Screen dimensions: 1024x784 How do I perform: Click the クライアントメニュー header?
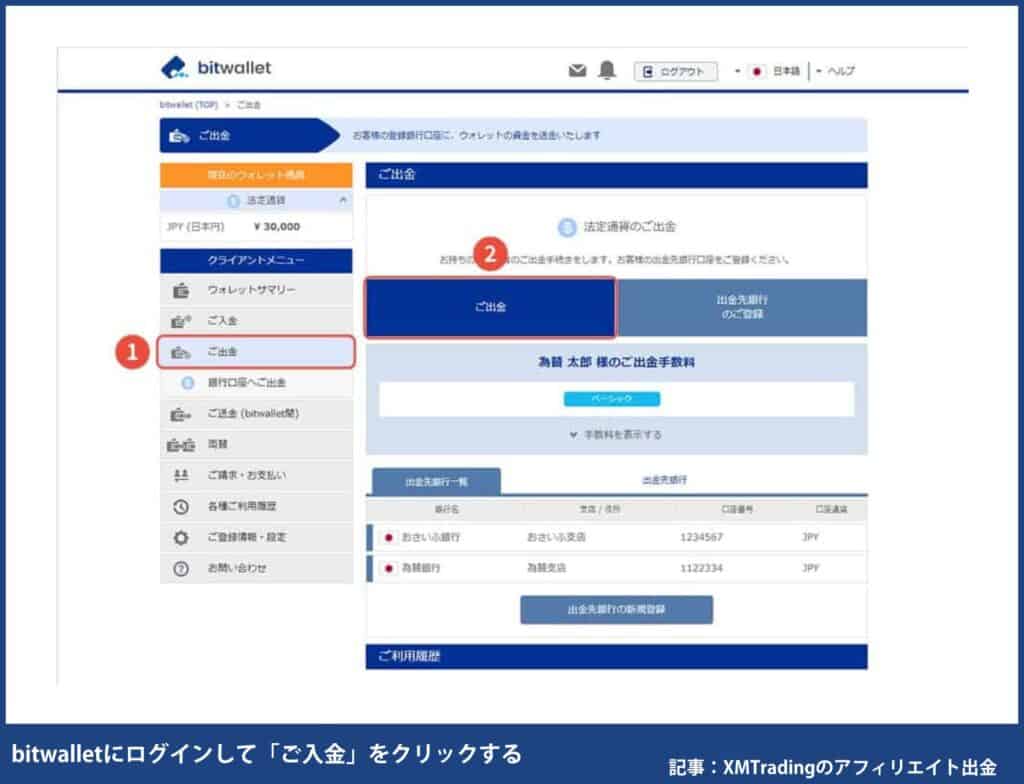(x=256, y=260)
